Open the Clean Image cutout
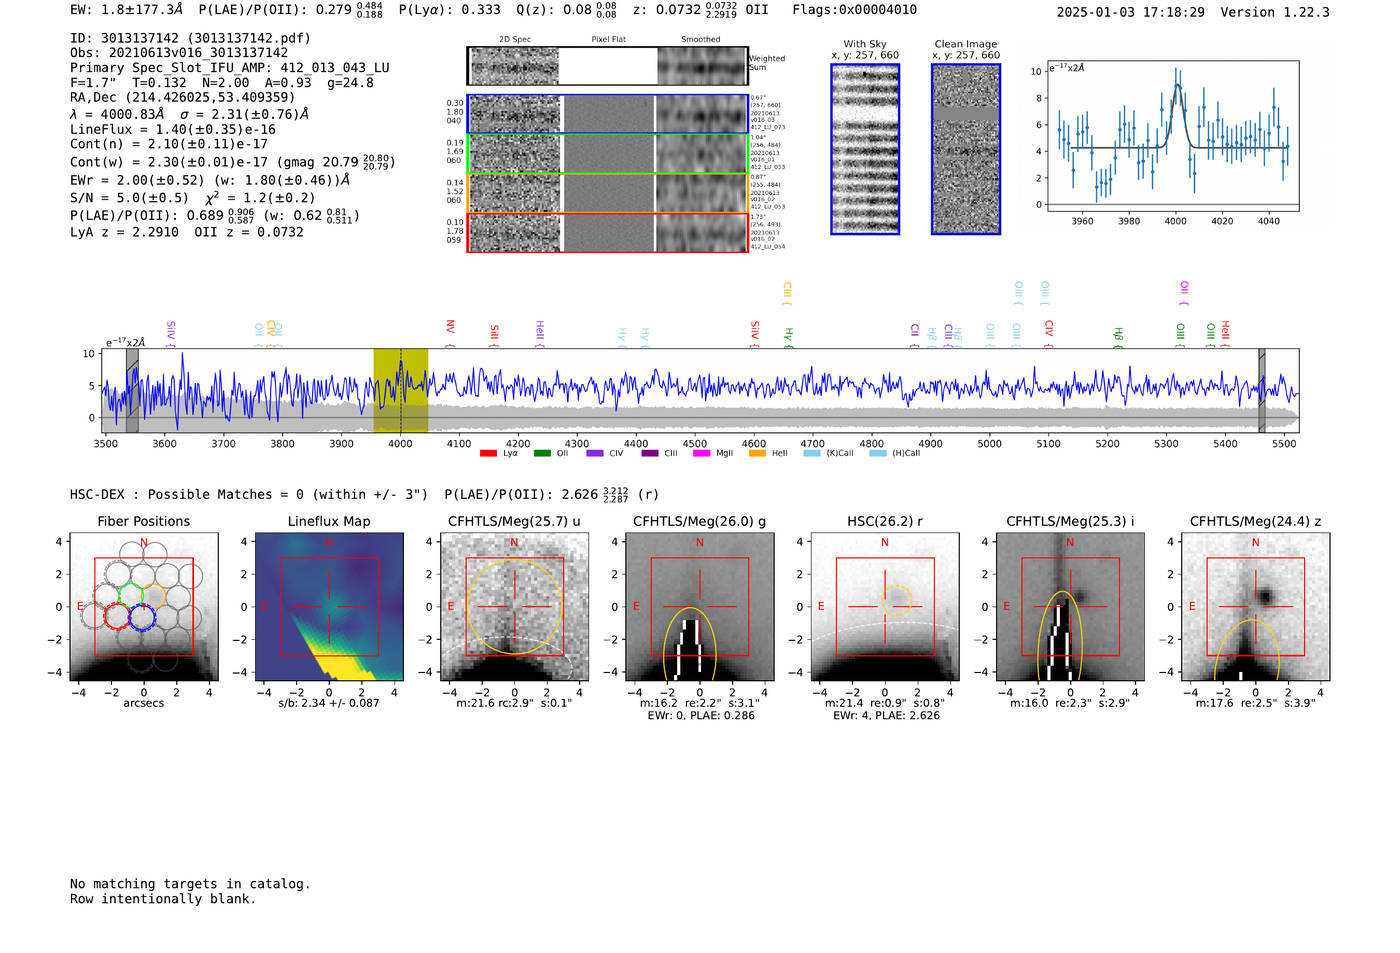 966,149
